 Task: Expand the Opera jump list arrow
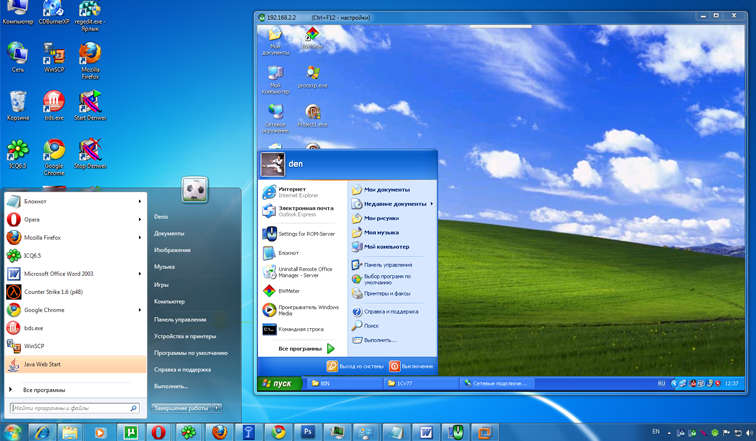pos(141,219)
